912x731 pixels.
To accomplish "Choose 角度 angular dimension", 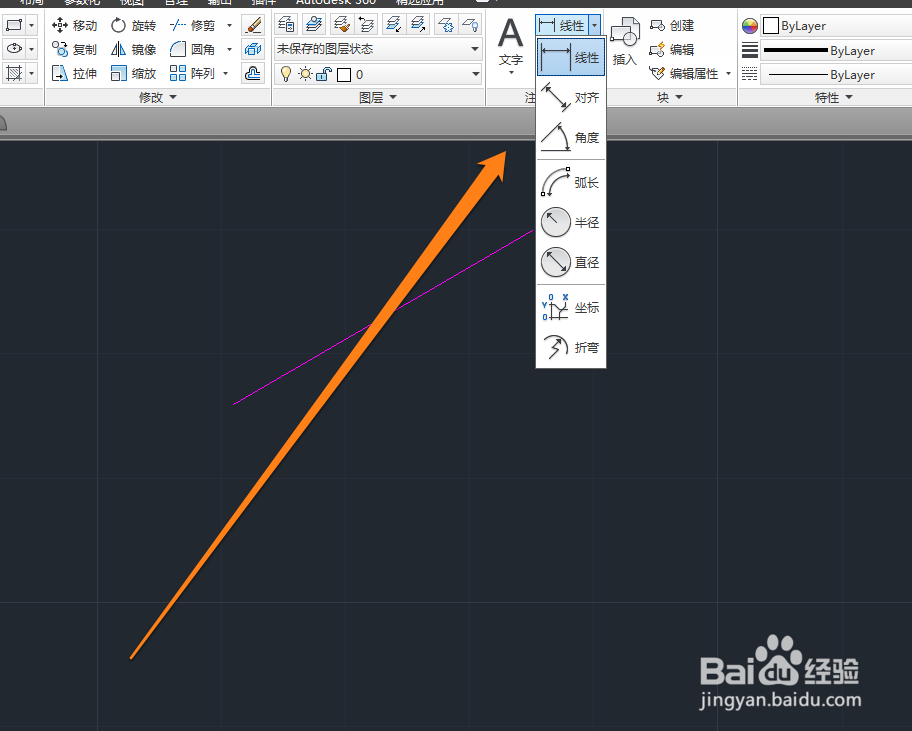I will tap(571, 137).
